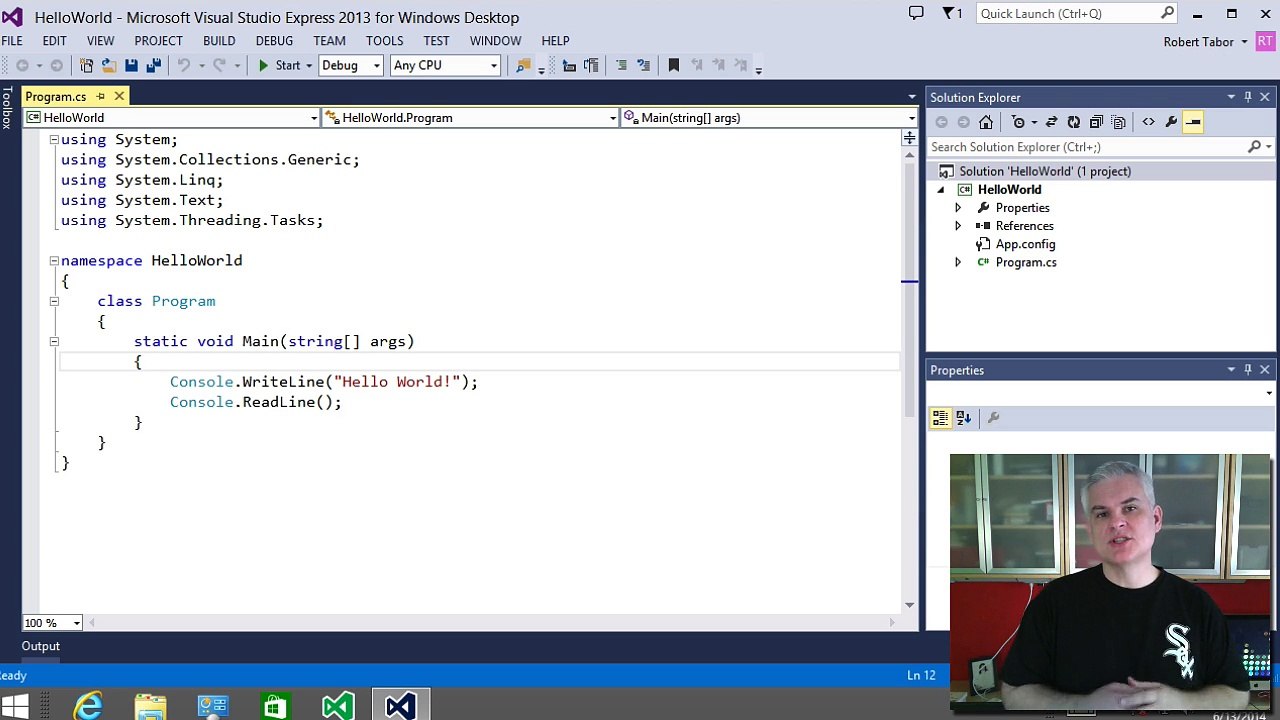The height and width of the screenshot is (720, 1280).
Task: Open the VIEW menu
Action: point(100,41)
